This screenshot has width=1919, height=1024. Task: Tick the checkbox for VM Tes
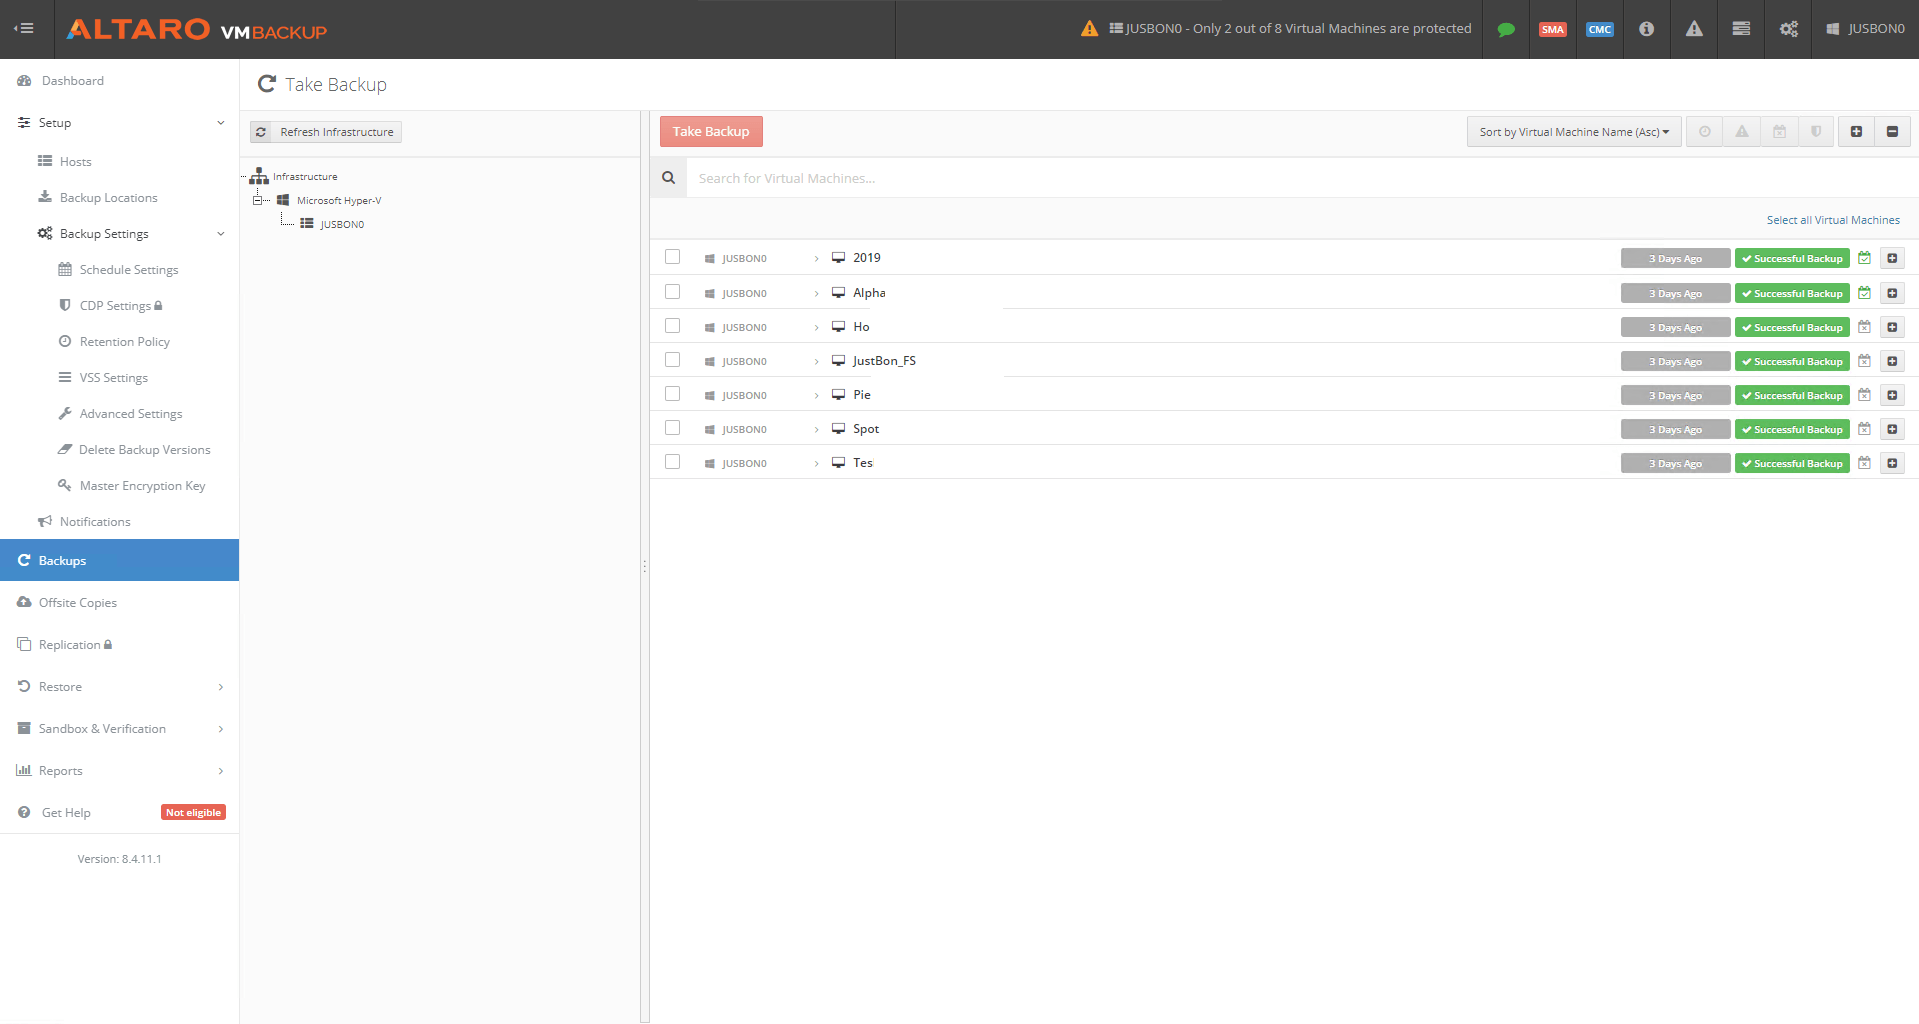pyautogui.click(x=672, y=462)
